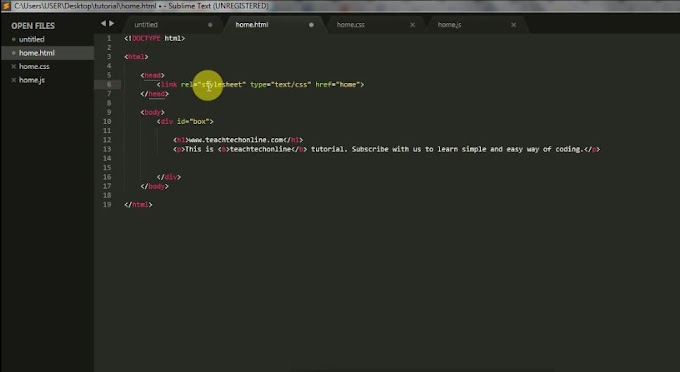680x372 pixels.
Task: Place cursor on opening html tag
Action: [136, 57]
